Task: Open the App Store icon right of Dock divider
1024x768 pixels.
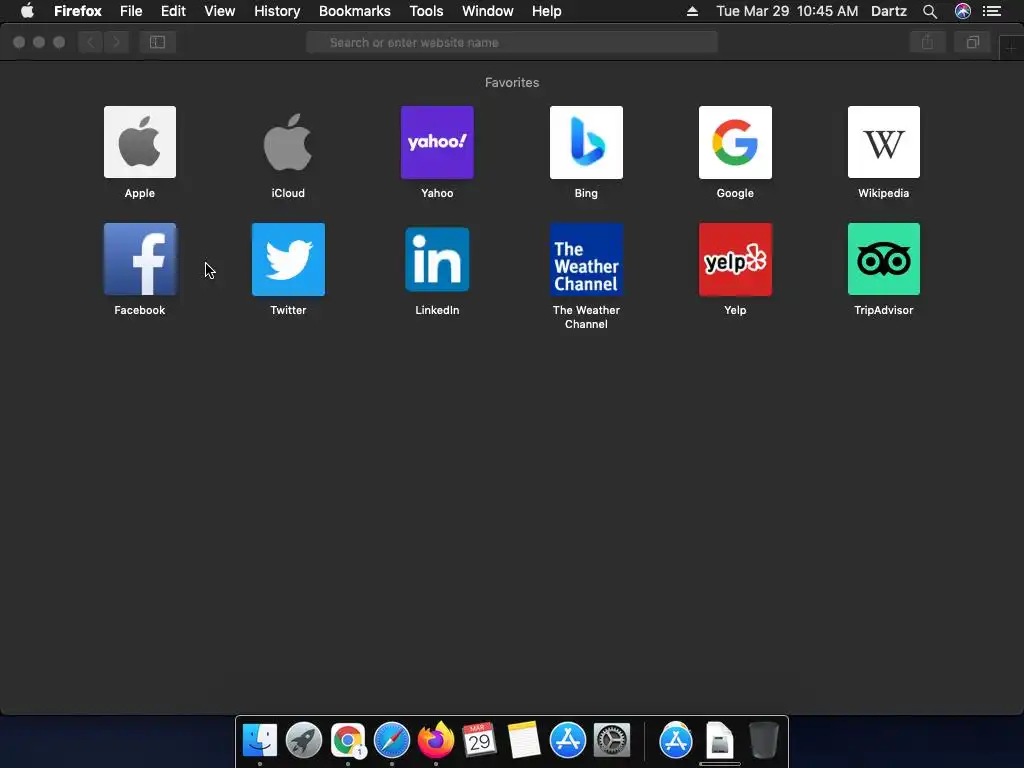Action: coord(676,740)
